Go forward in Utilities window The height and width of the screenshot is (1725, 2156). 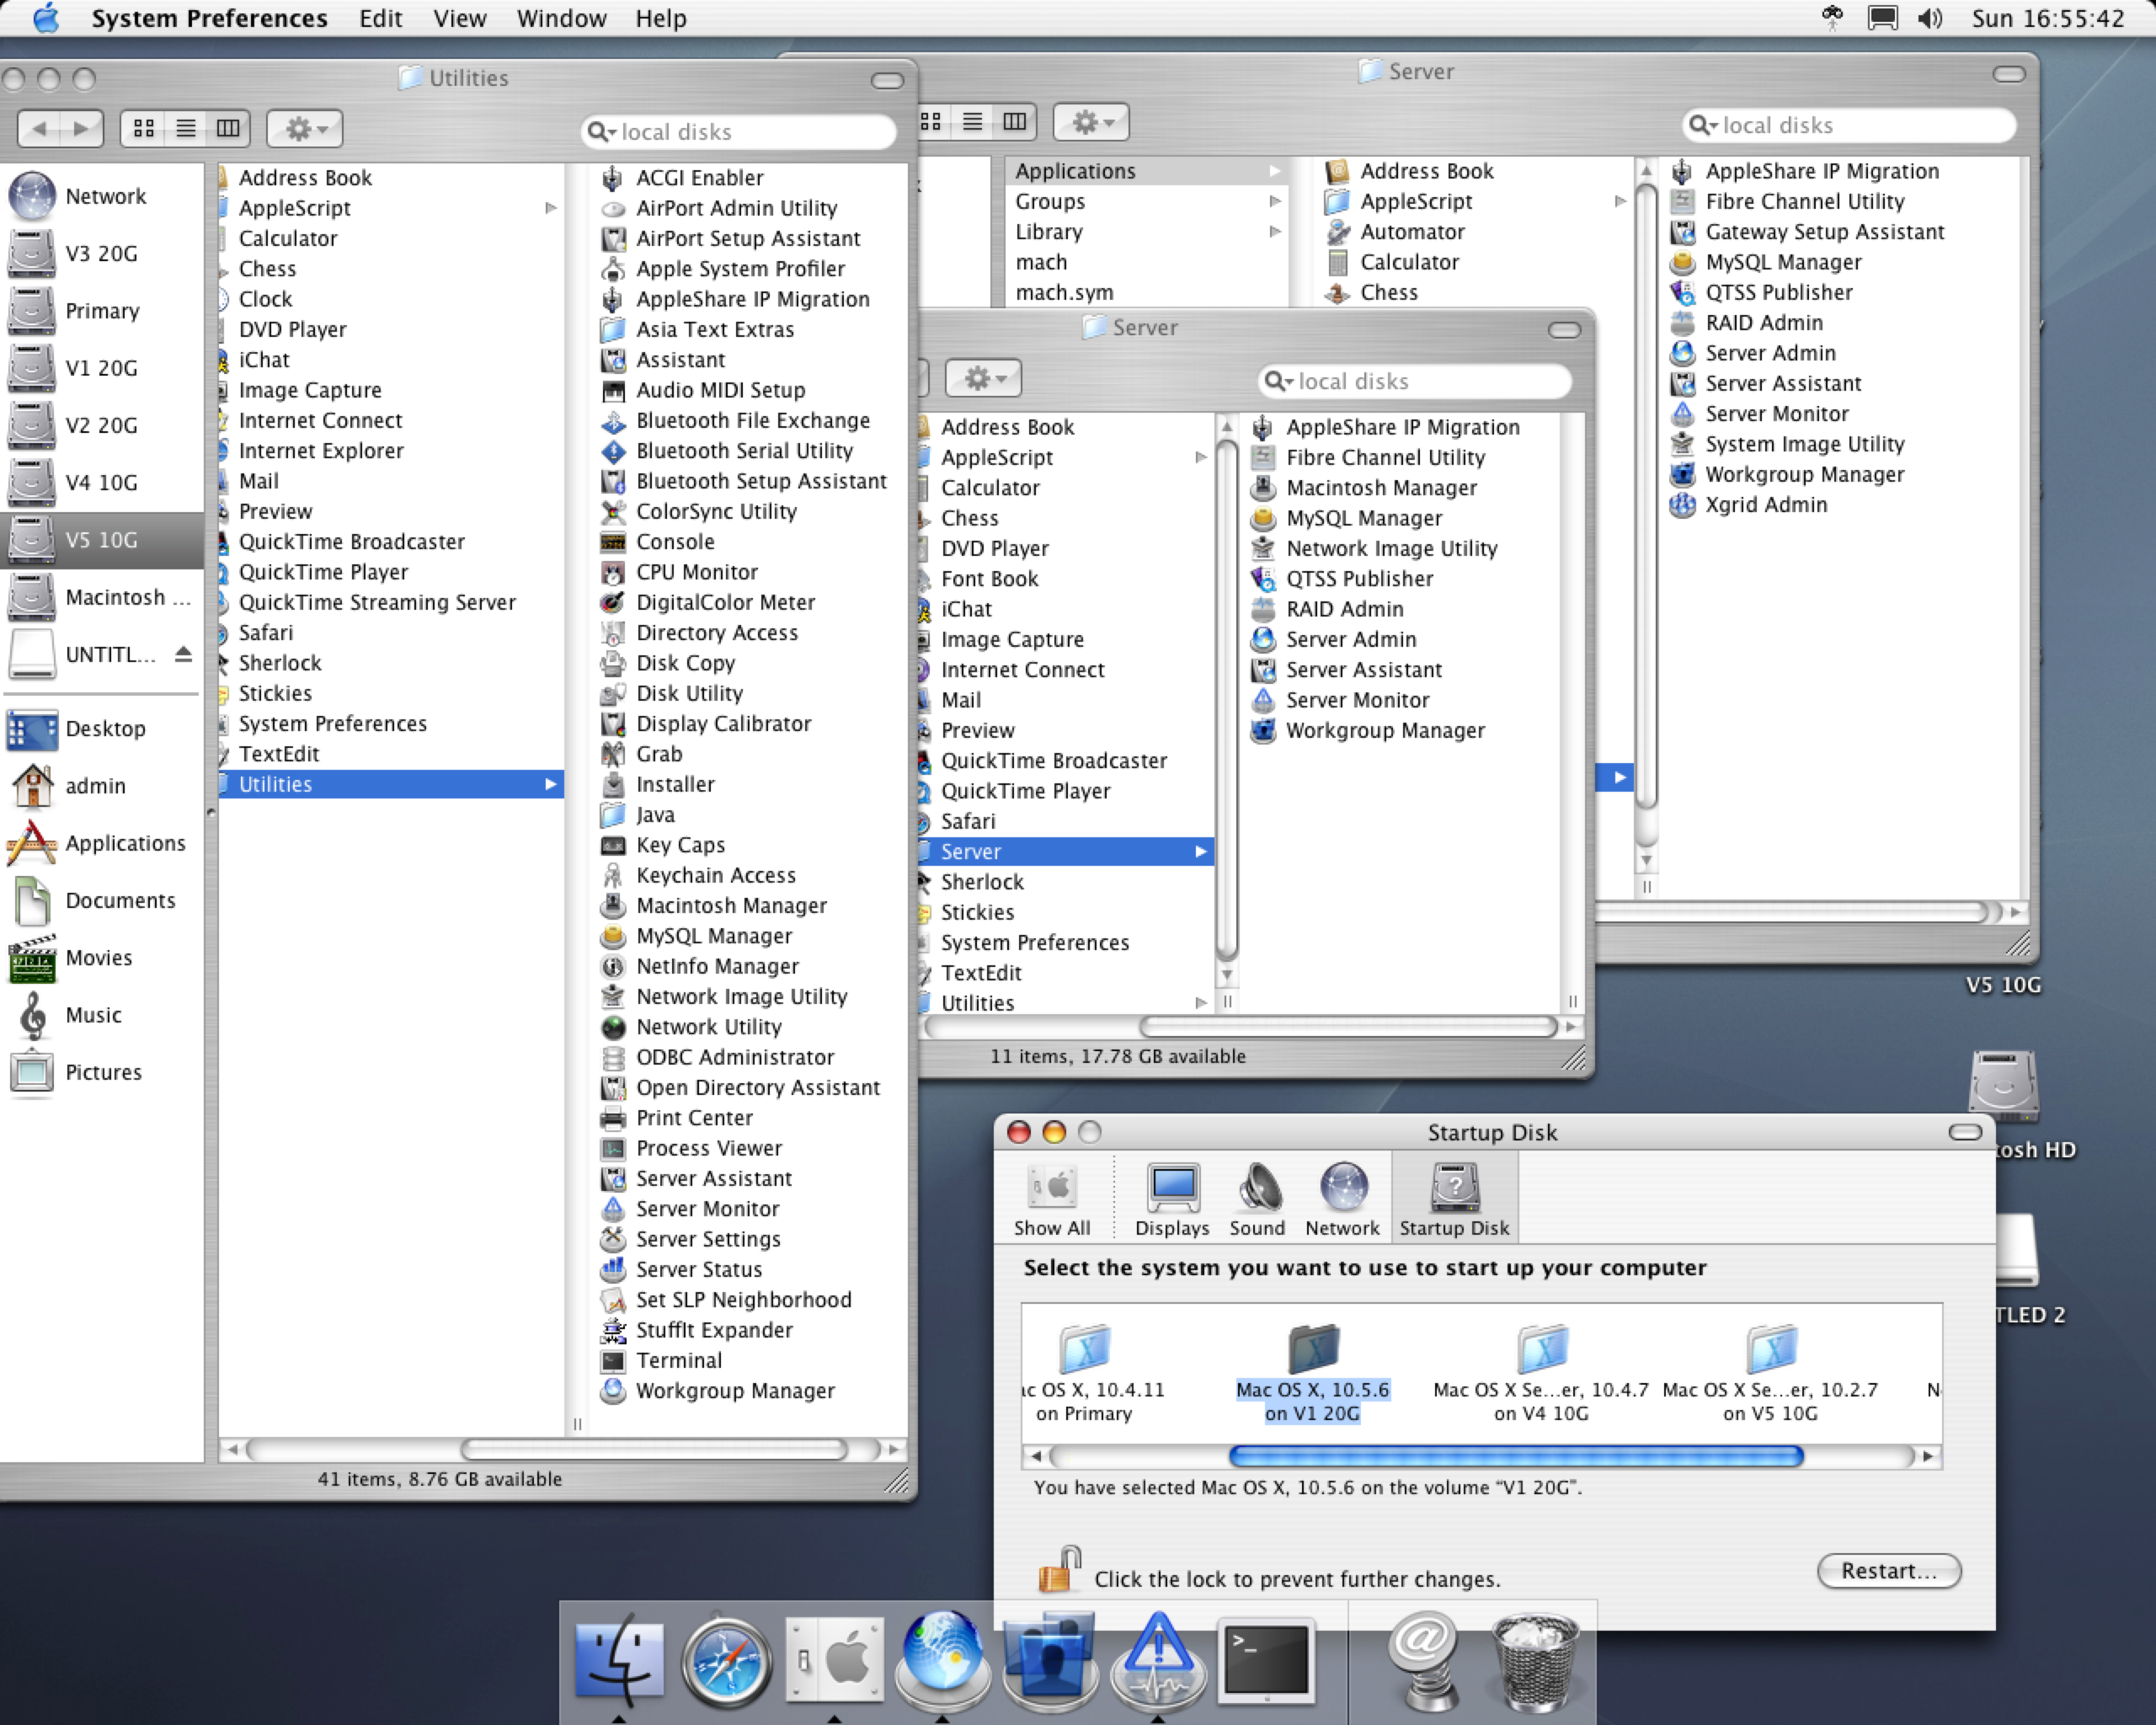coord(82,128)
